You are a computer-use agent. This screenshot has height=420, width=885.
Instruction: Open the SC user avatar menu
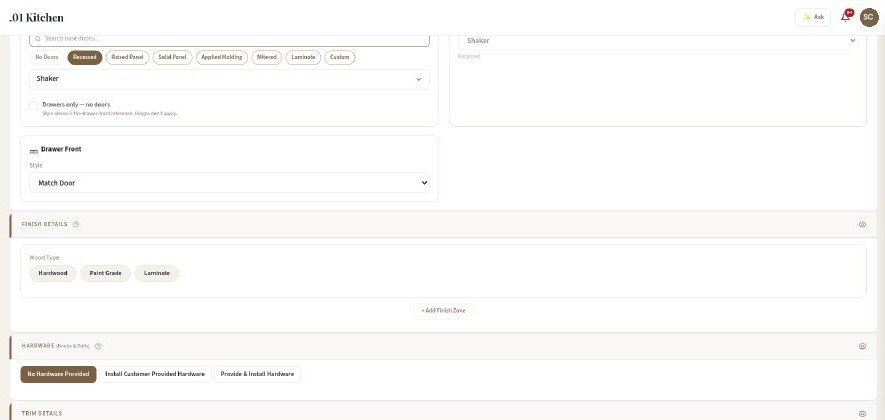click(869, 18)
